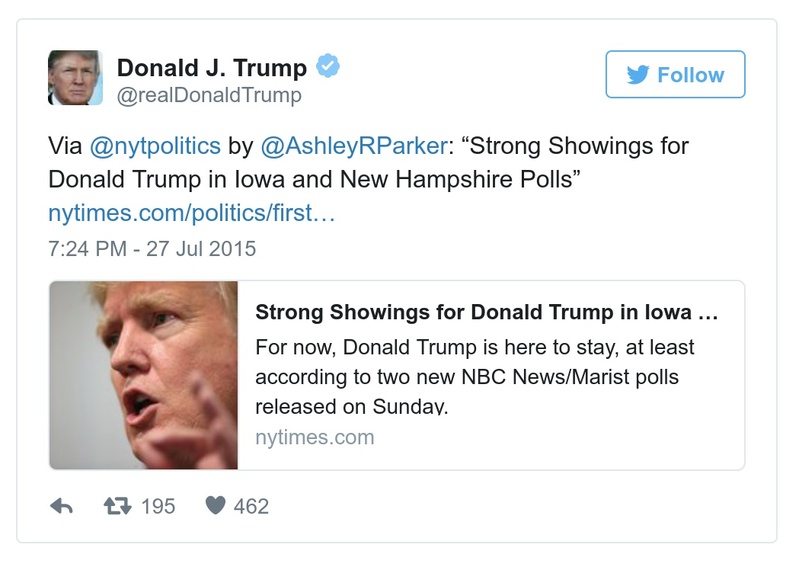Screen dimensions: 799x567
Task: Click the nytimes.com domain on the card
Action: coord(315,437)
